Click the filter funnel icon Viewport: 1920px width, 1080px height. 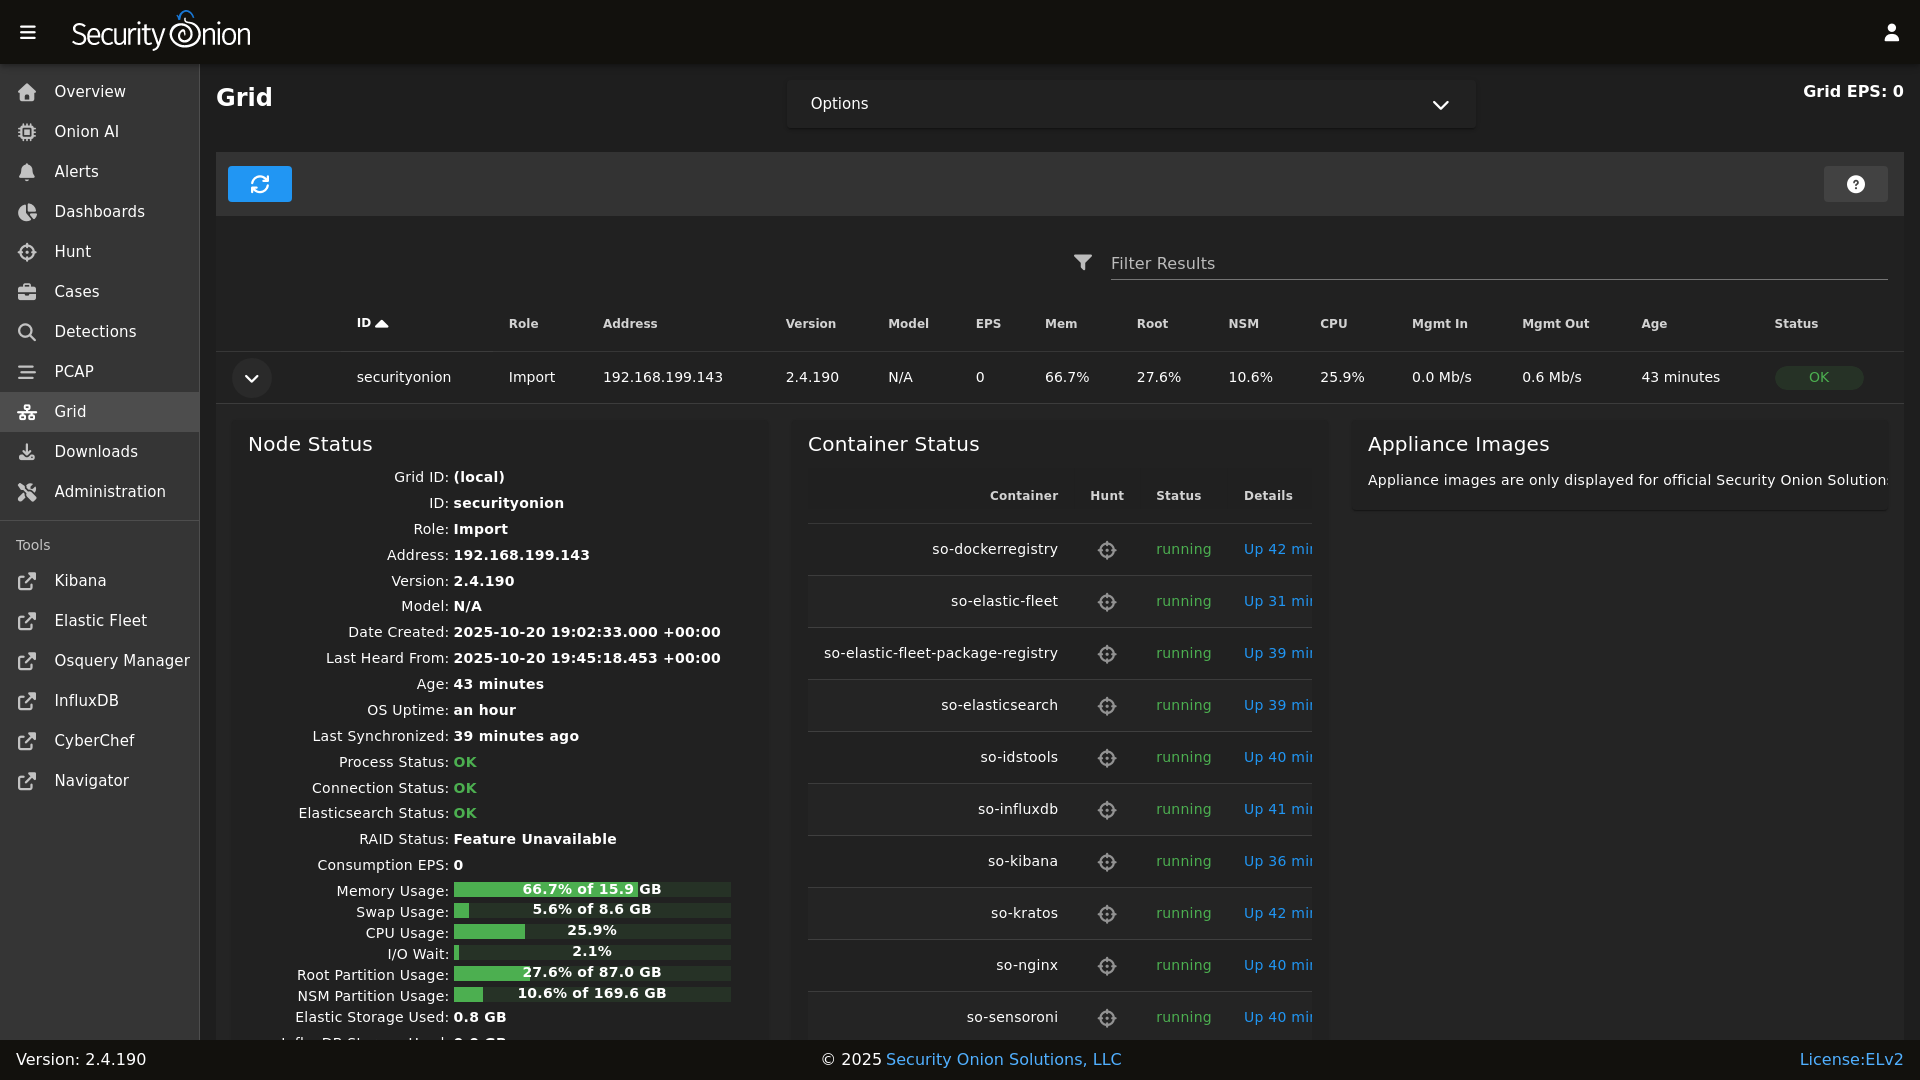point(1082,262)
